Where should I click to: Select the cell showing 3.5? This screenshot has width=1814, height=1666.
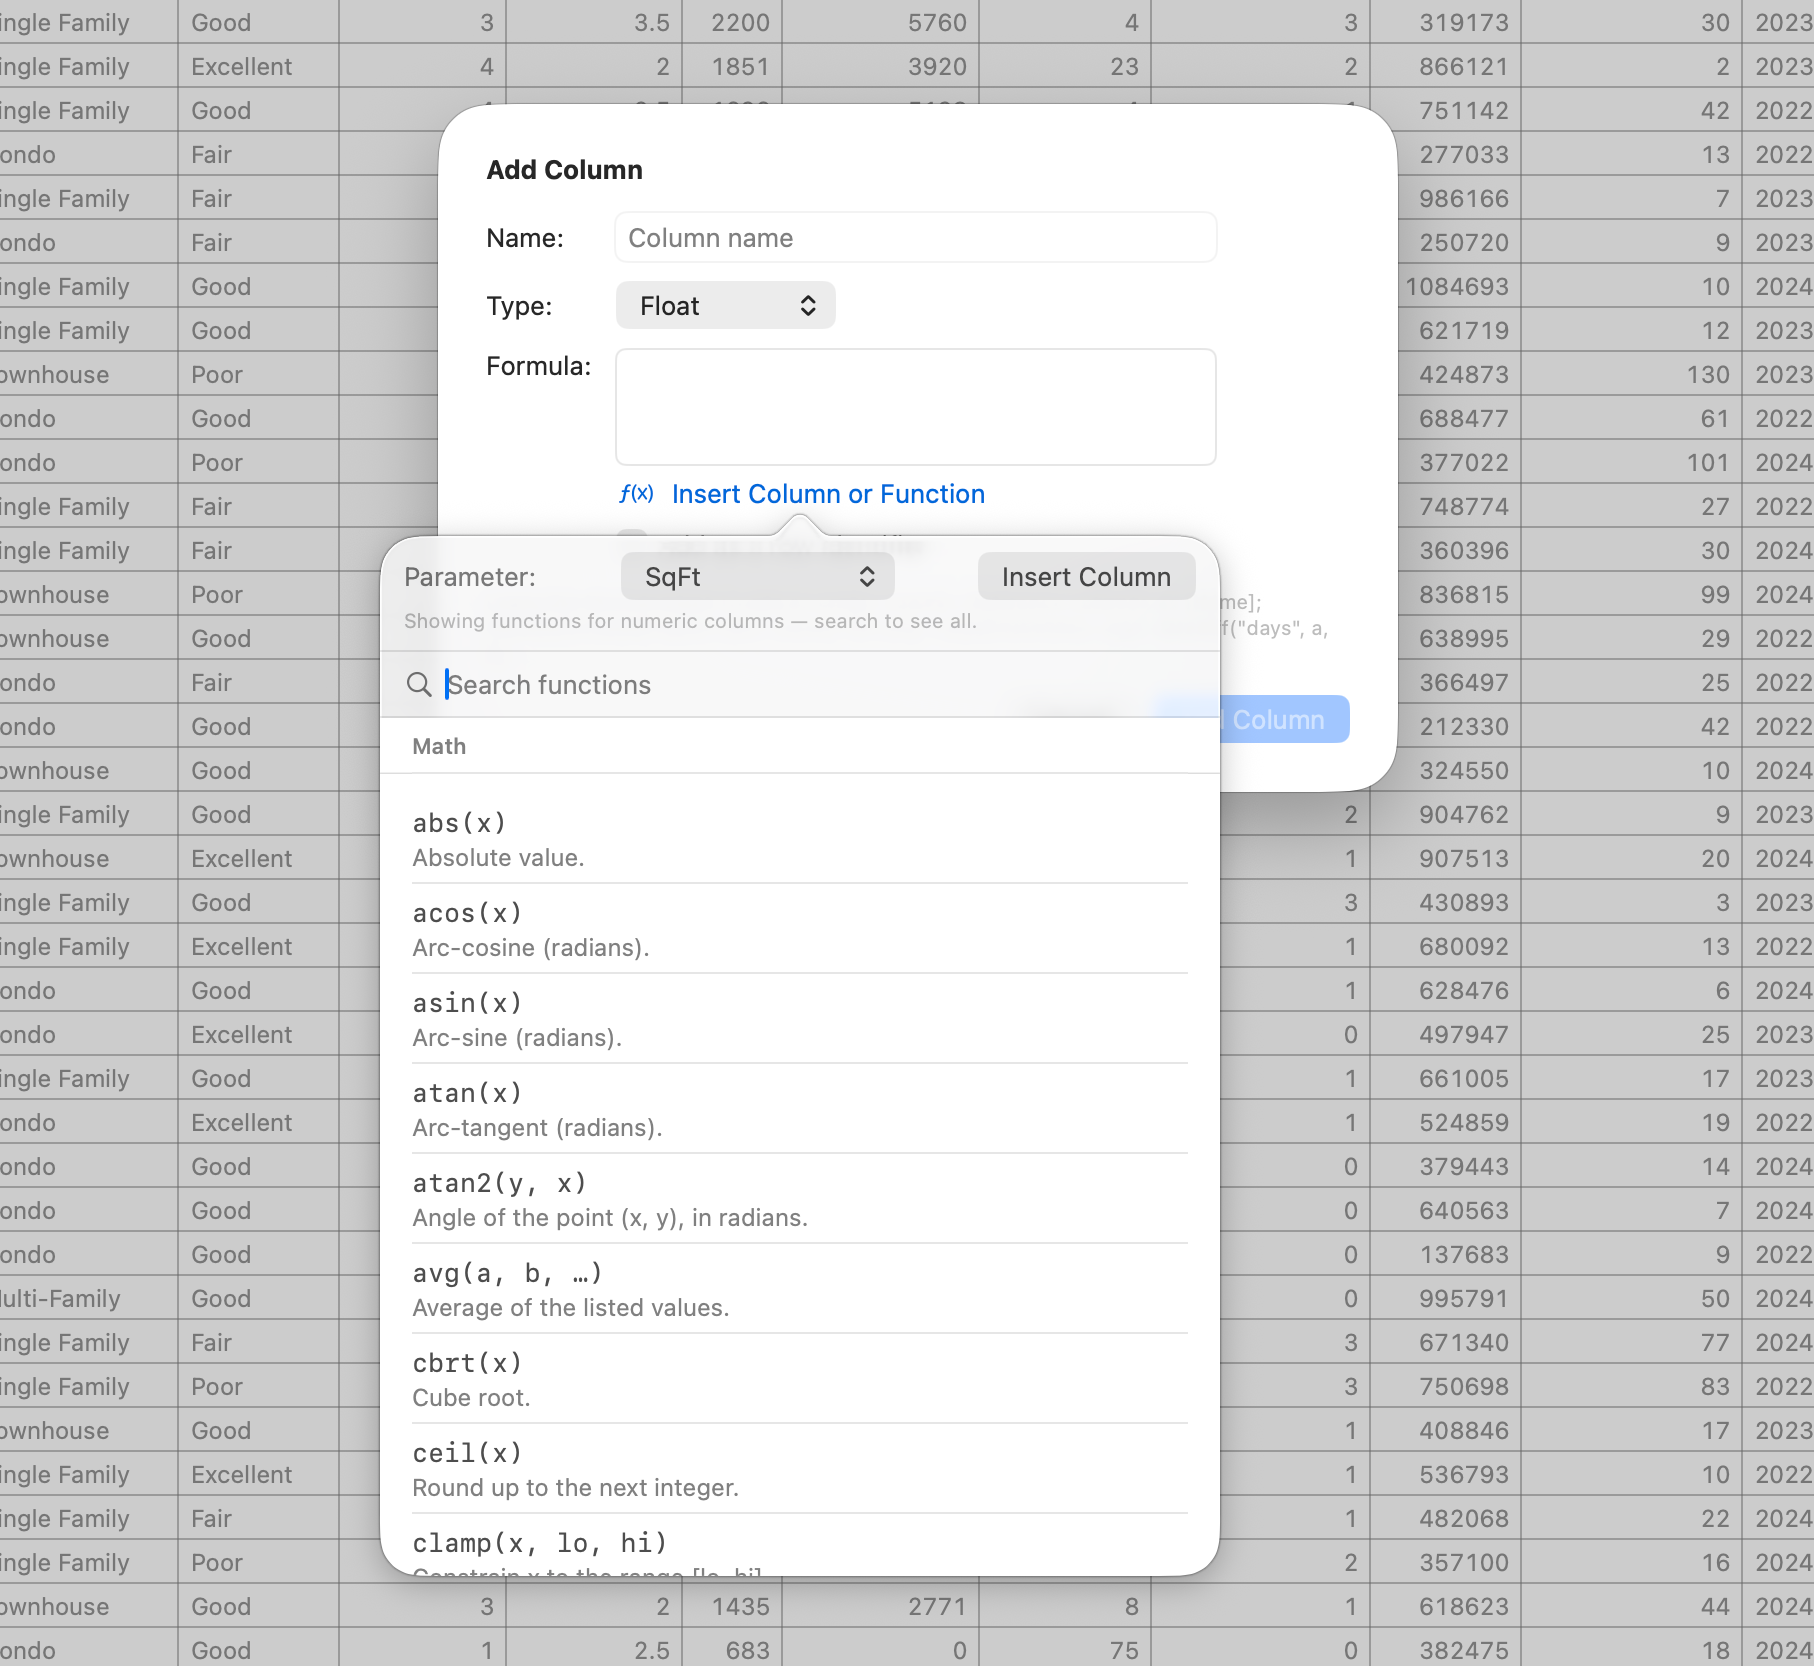594,22
